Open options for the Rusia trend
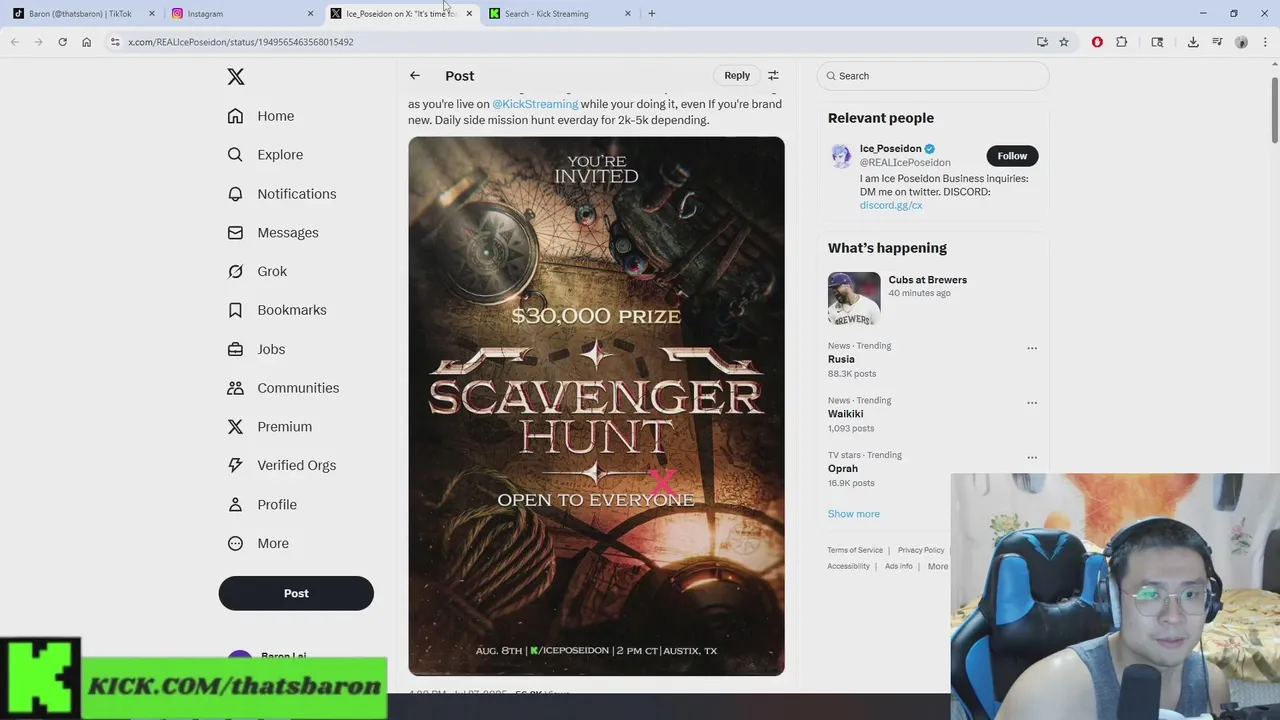 [1032, 349]
